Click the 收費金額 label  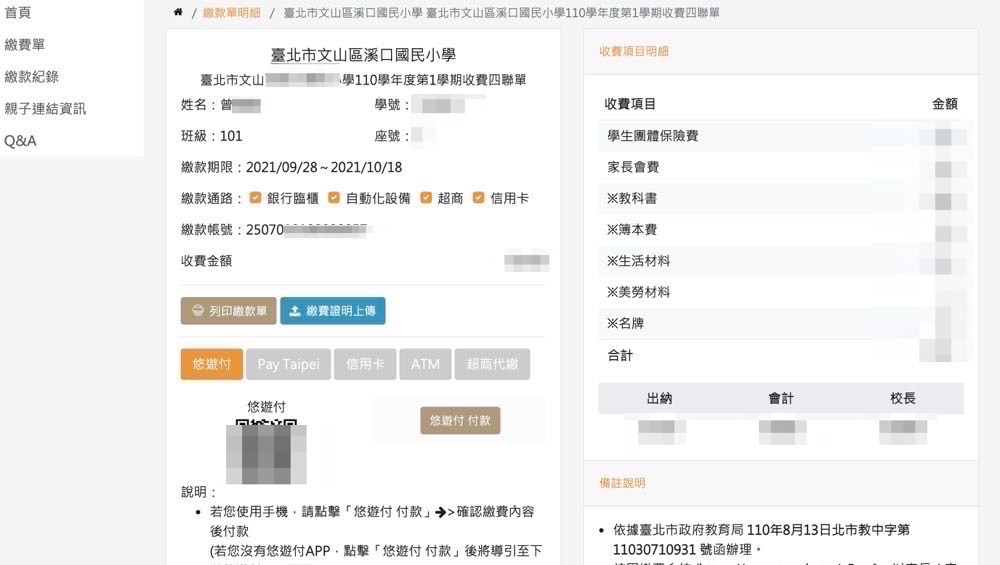pyautogui.click(x=207, y=261)
